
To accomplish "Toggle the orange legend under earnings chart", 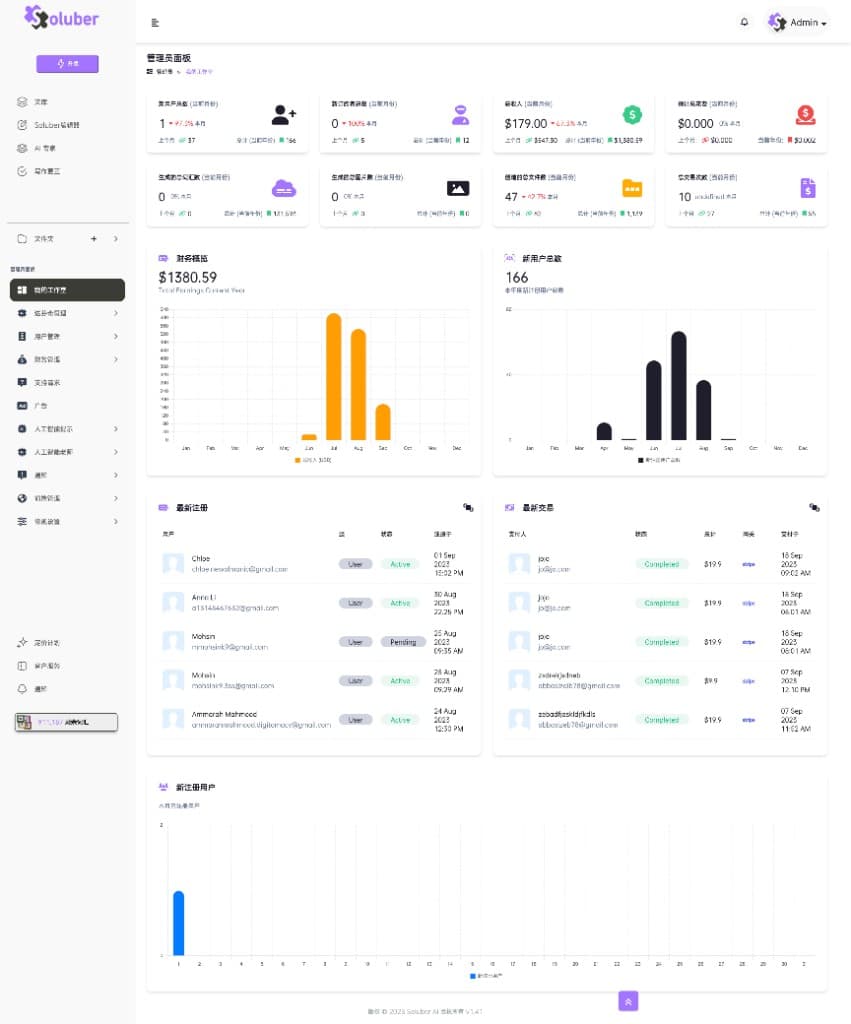I will (313, 460).
